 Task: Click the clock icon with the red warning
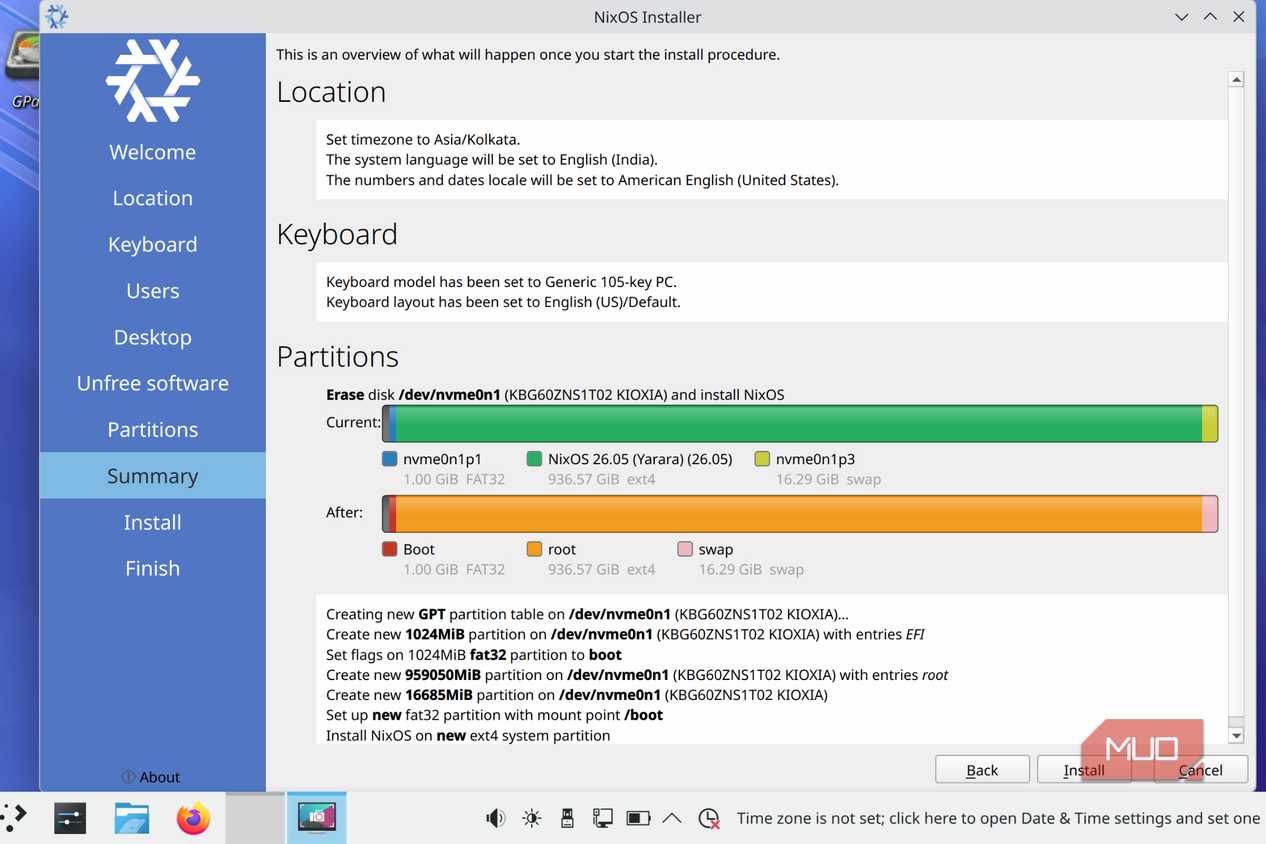click(x=709, y=818)
